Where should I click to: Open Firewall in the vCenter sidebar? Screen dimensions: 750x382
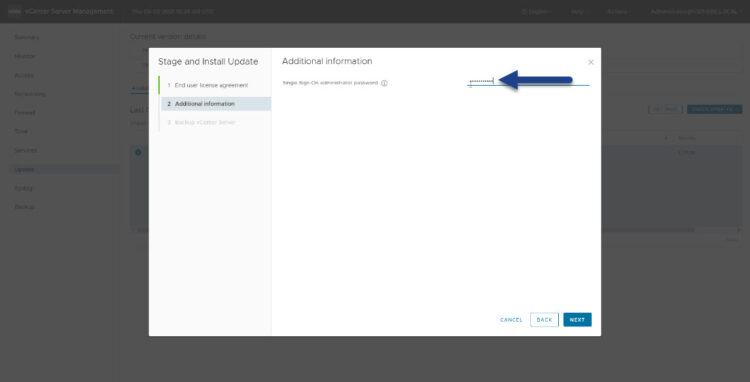[25, 113]
